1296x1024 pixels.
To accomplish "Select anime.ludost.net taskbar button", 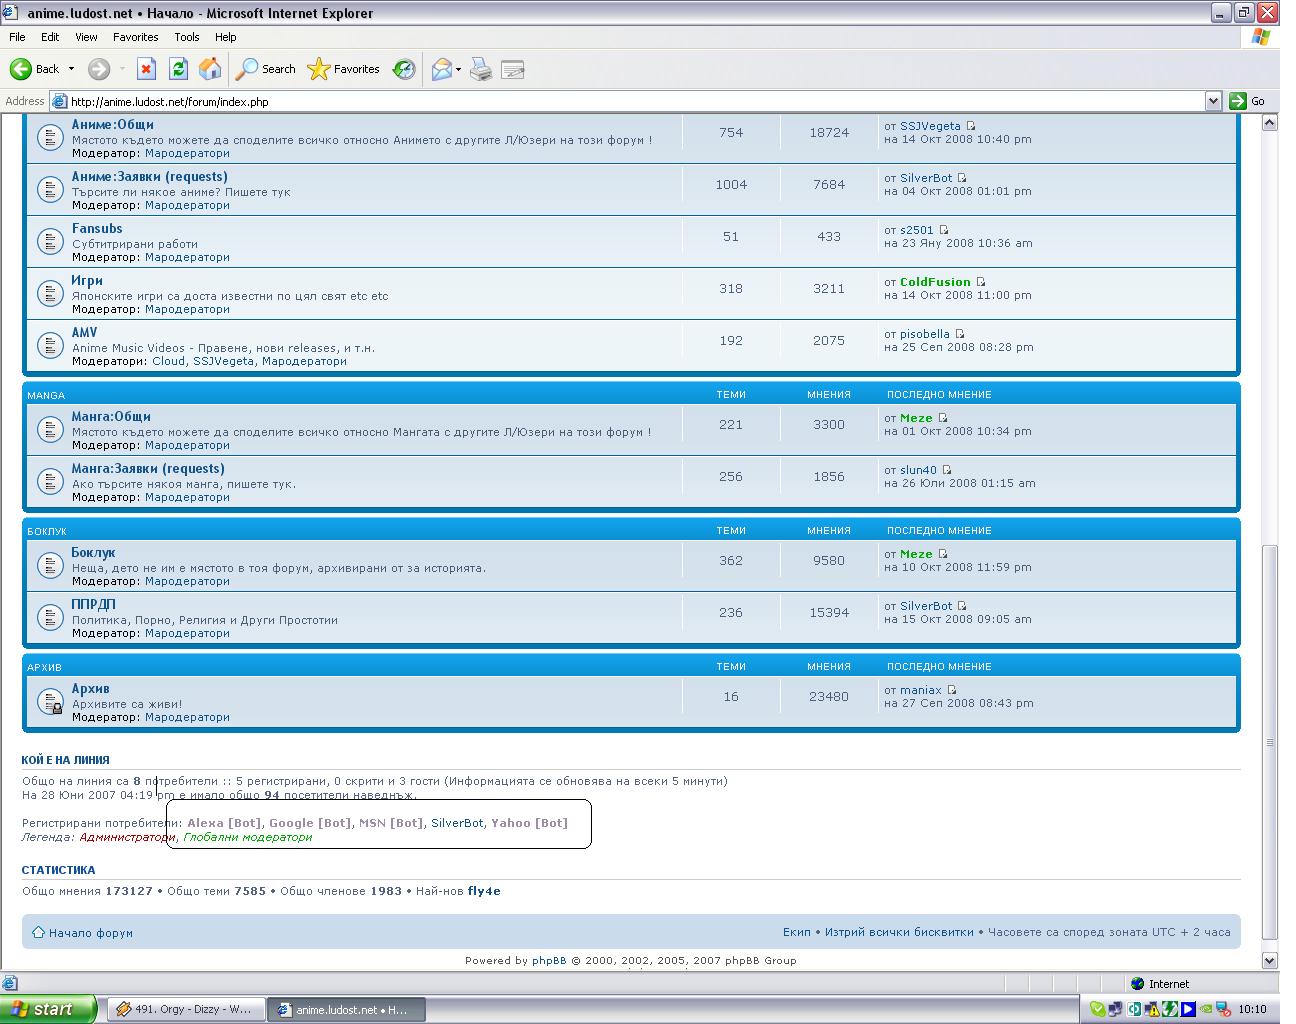I will [347, 1010].
